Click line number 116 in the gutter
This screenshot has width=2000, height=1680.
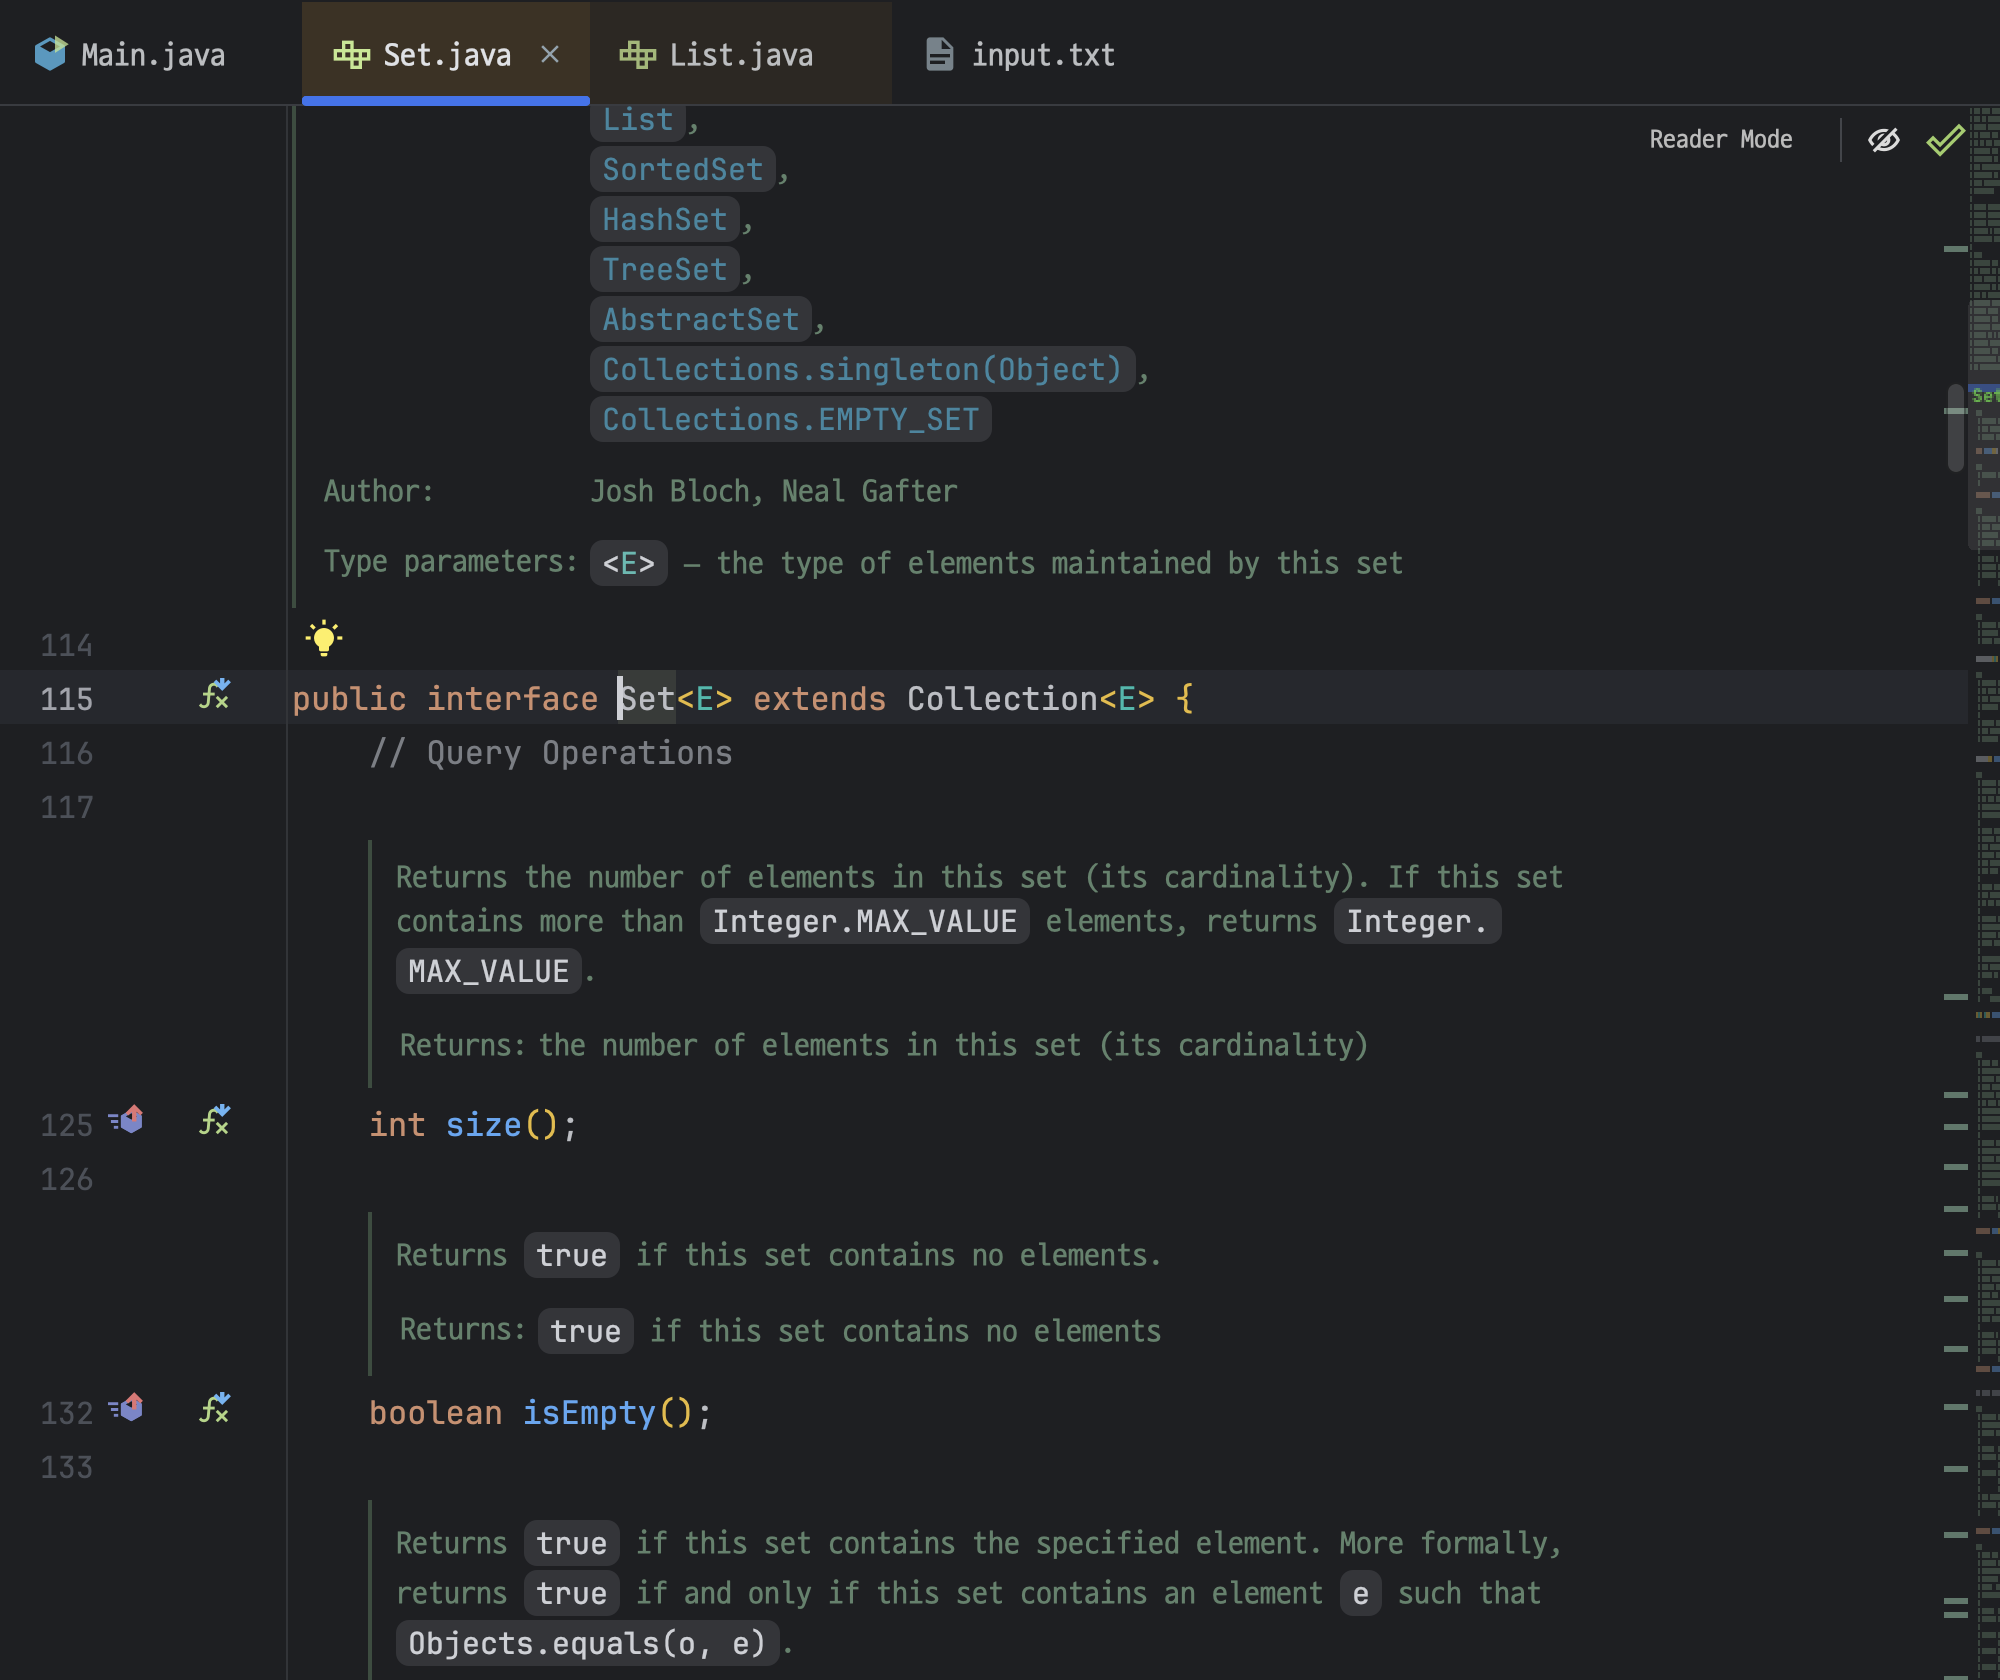point(66,753)
